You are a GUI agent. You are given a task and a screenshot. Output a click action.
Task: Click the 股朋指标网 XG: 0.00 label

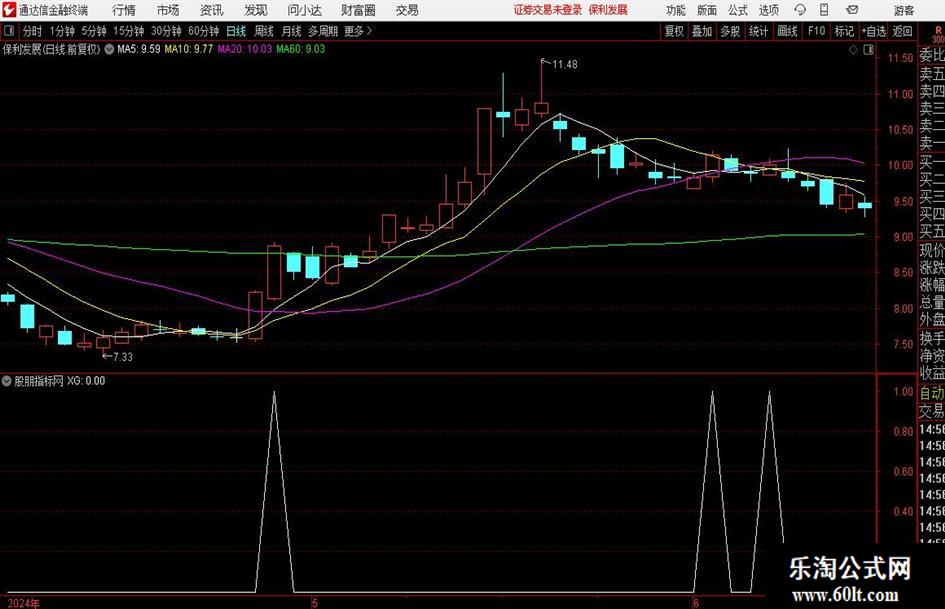coord(60,381)
